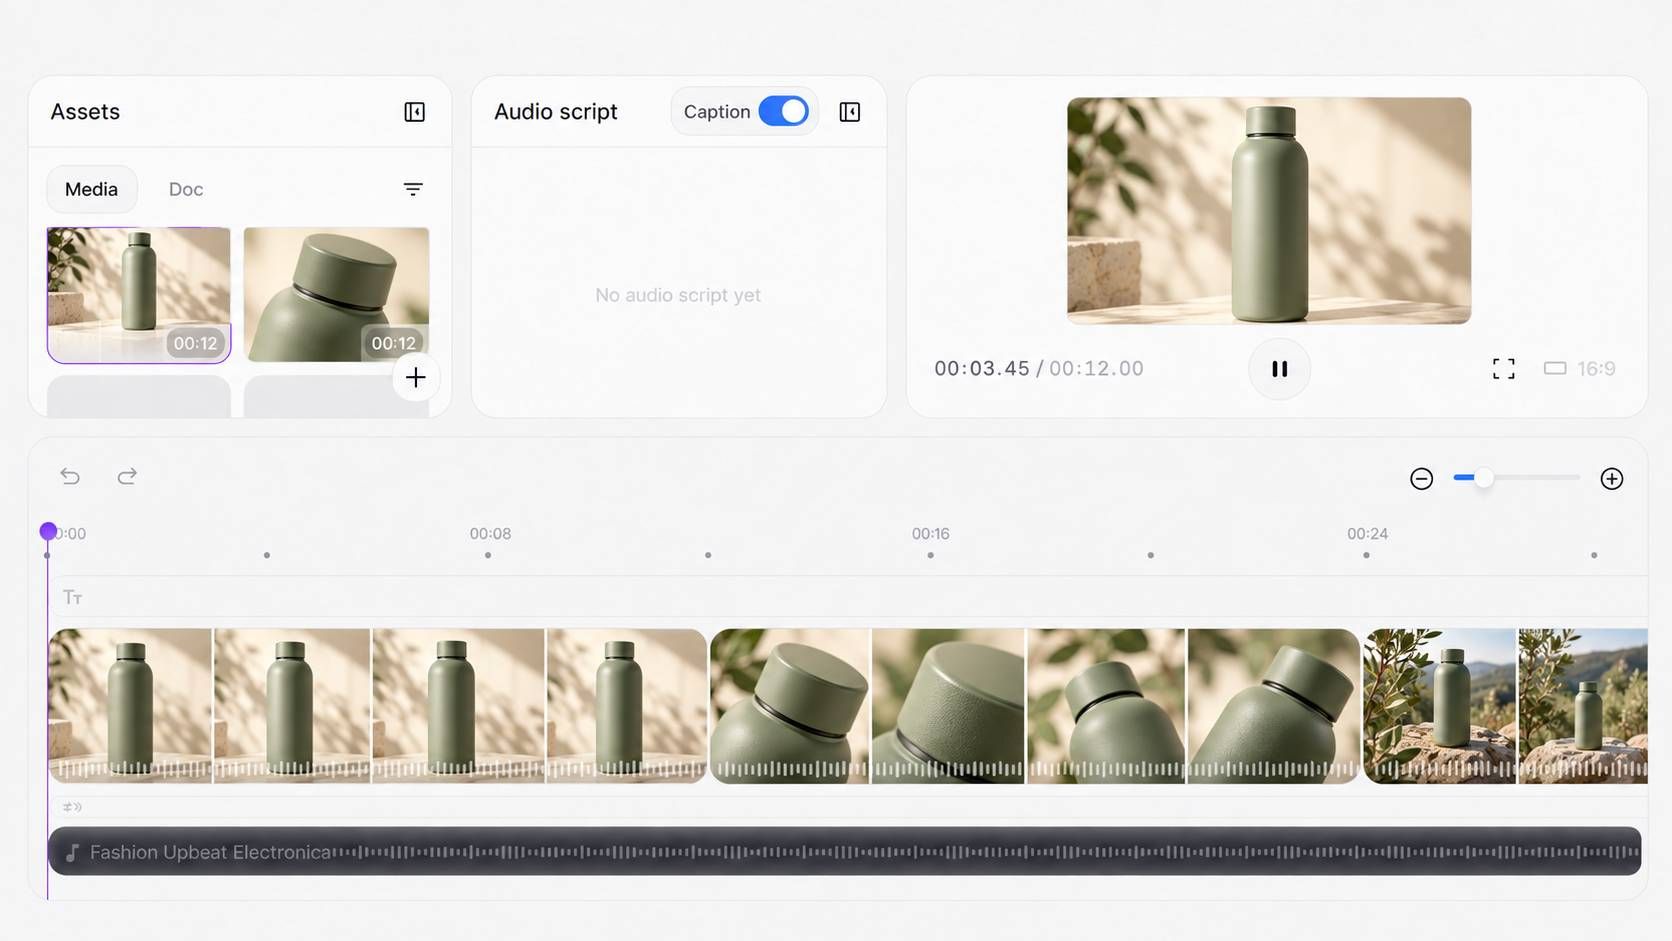This screenshot has width=1672, height=941.
Task: Click the preview video frame
Action: pyautogui.click(x=1269, y=211)
